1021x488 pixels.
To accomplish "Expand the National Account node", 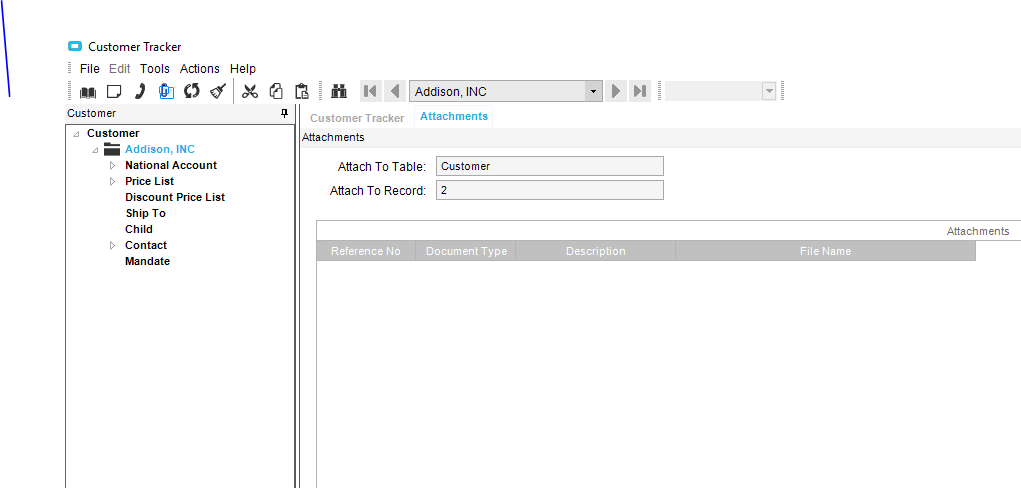I will point(112,165).
